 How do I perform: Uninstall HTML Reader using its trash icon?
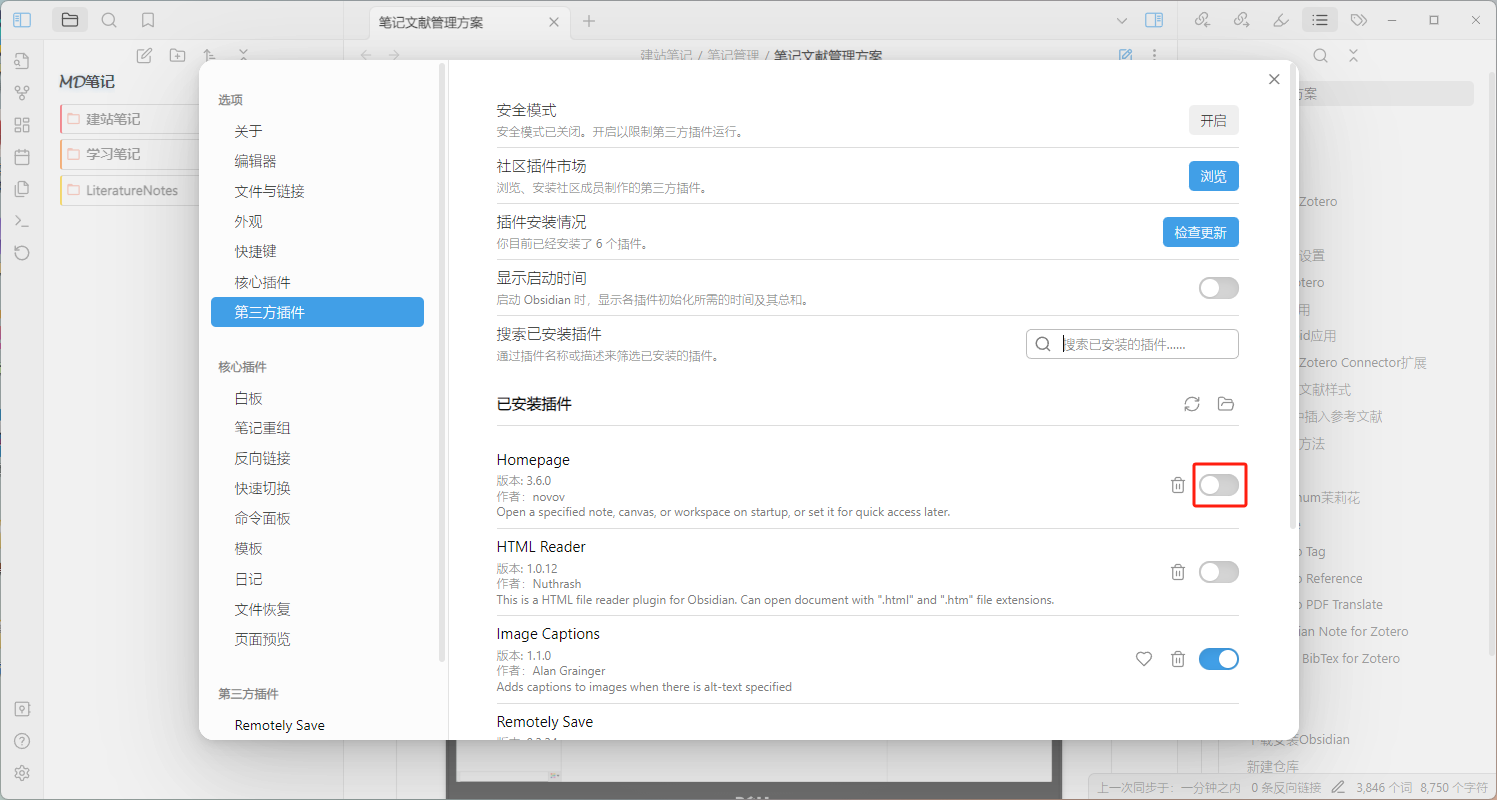[1178, 572]
